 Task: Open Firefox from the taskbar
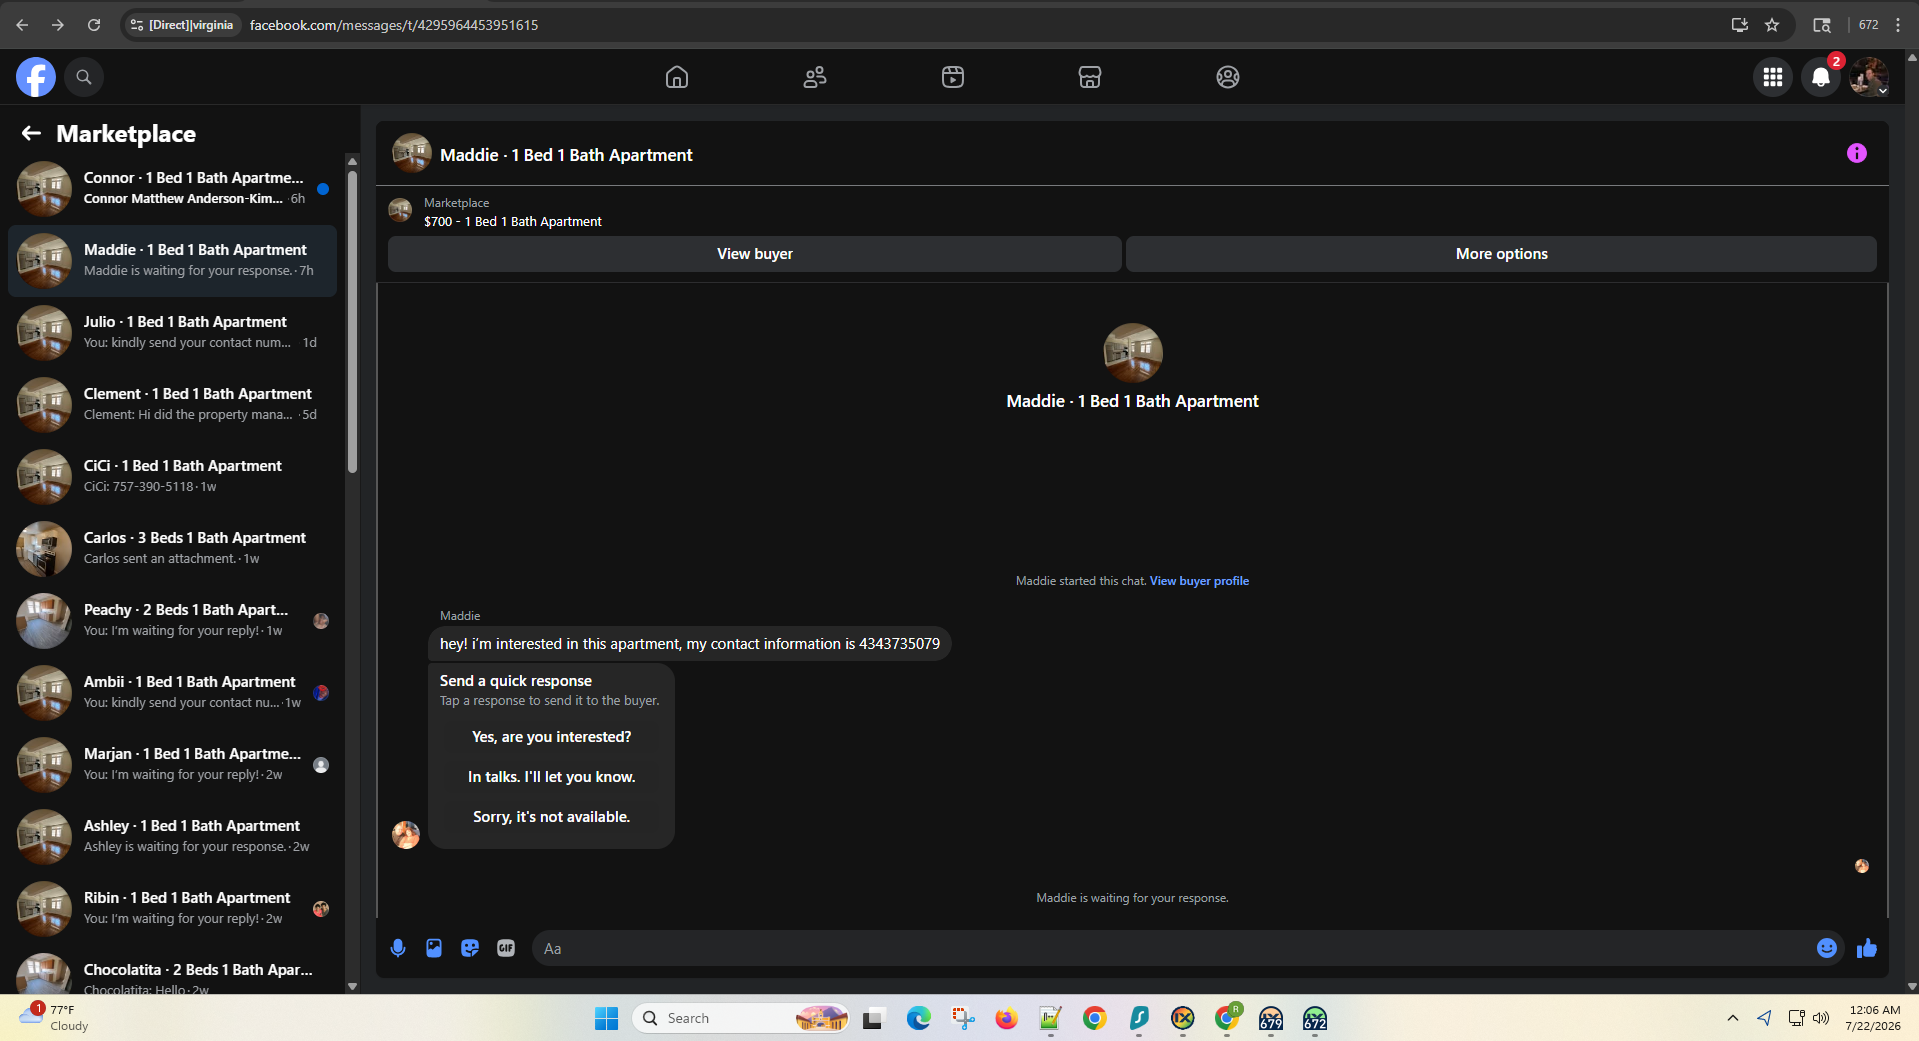(x=1006, y=1018)
